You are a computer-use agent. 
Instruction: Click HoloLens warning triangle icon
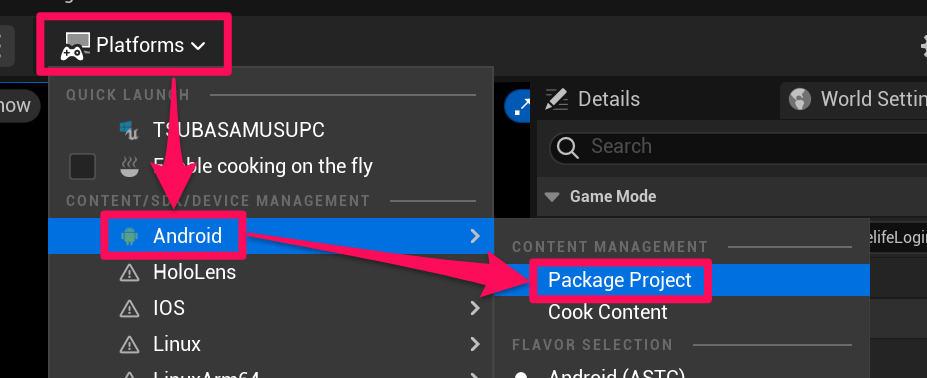pyautogui.click(x=129, y=273)
